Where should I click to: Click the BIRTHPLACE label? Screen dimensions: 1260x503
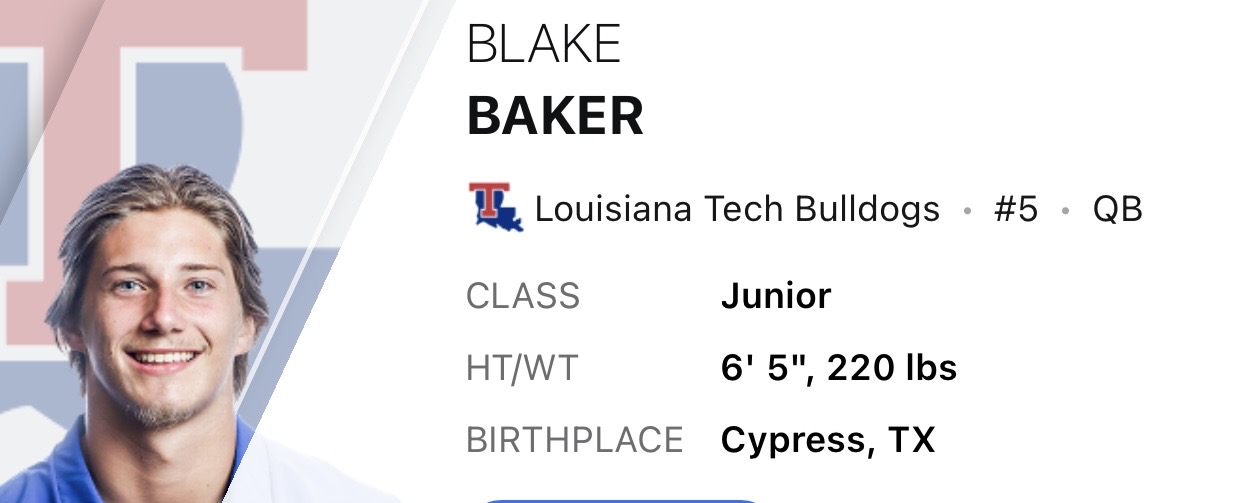click(x=575, y=440)
